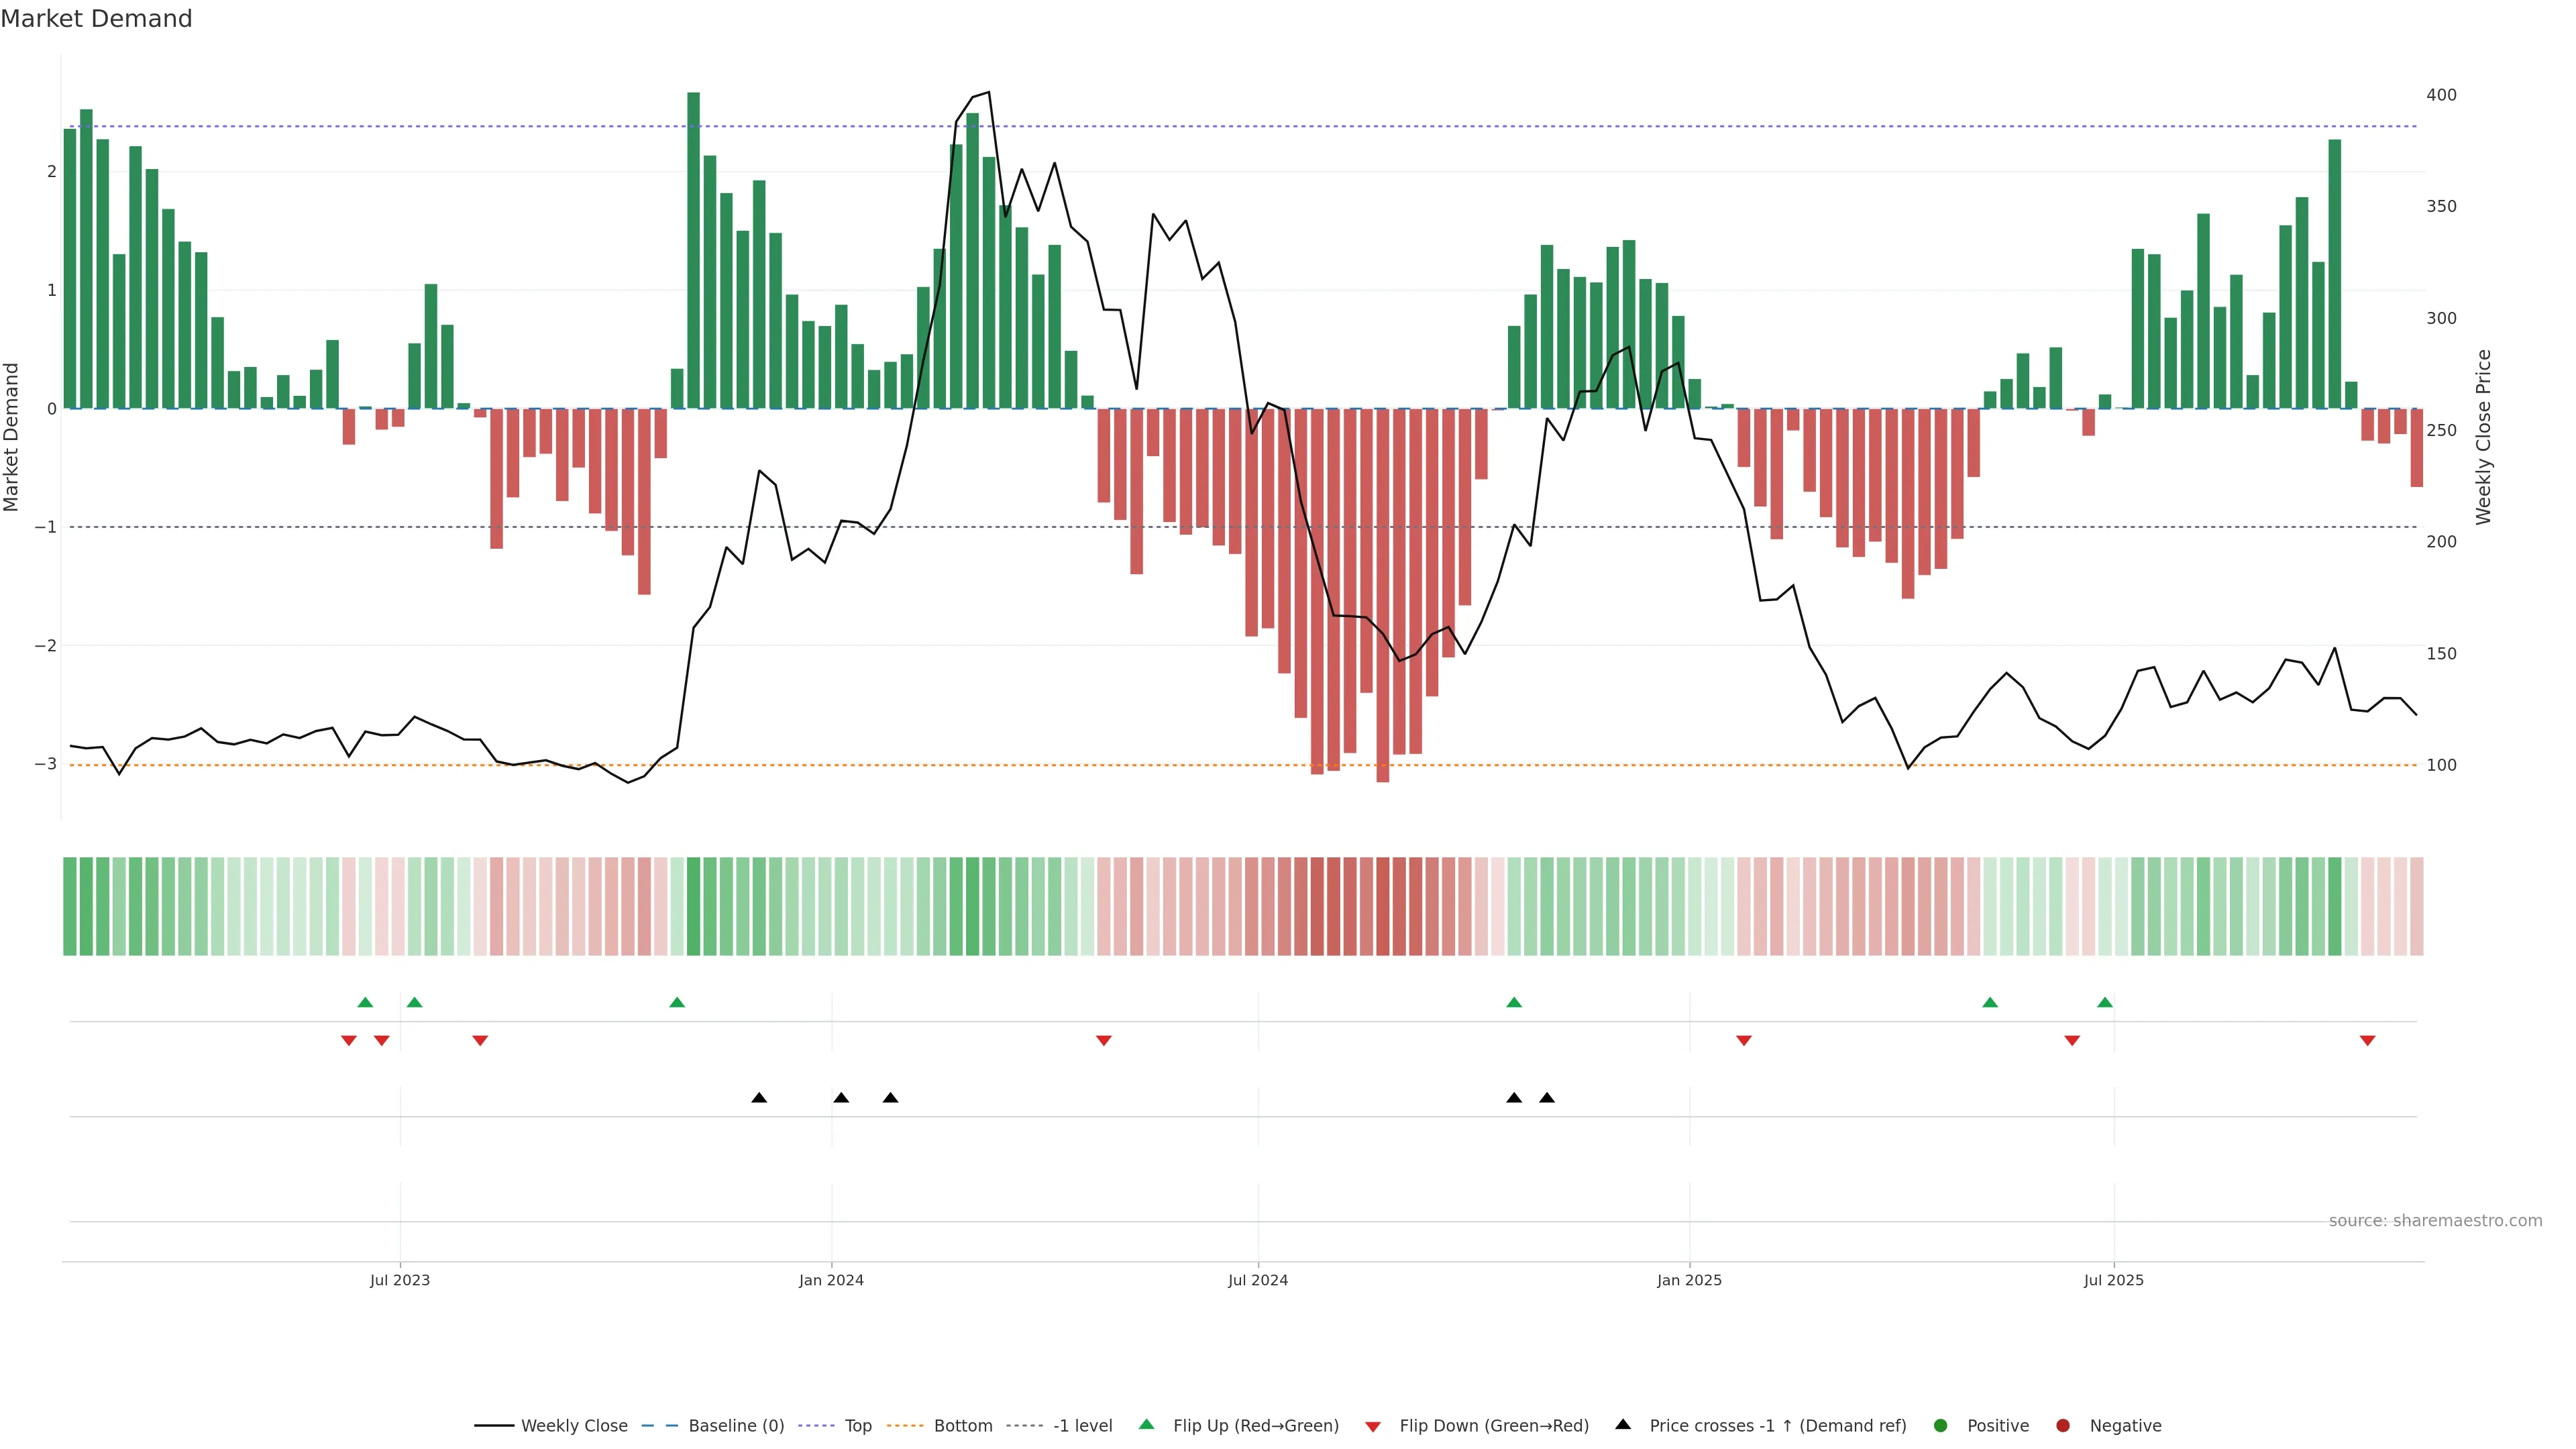Click the first green flip-up triangle marker

365,1002
